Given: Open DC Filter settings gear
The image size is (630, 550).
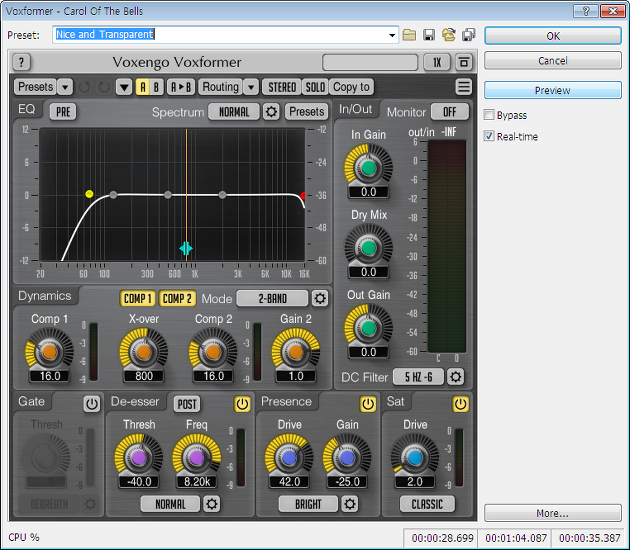Looking at the screenshot, I should (x=456, y=377).
